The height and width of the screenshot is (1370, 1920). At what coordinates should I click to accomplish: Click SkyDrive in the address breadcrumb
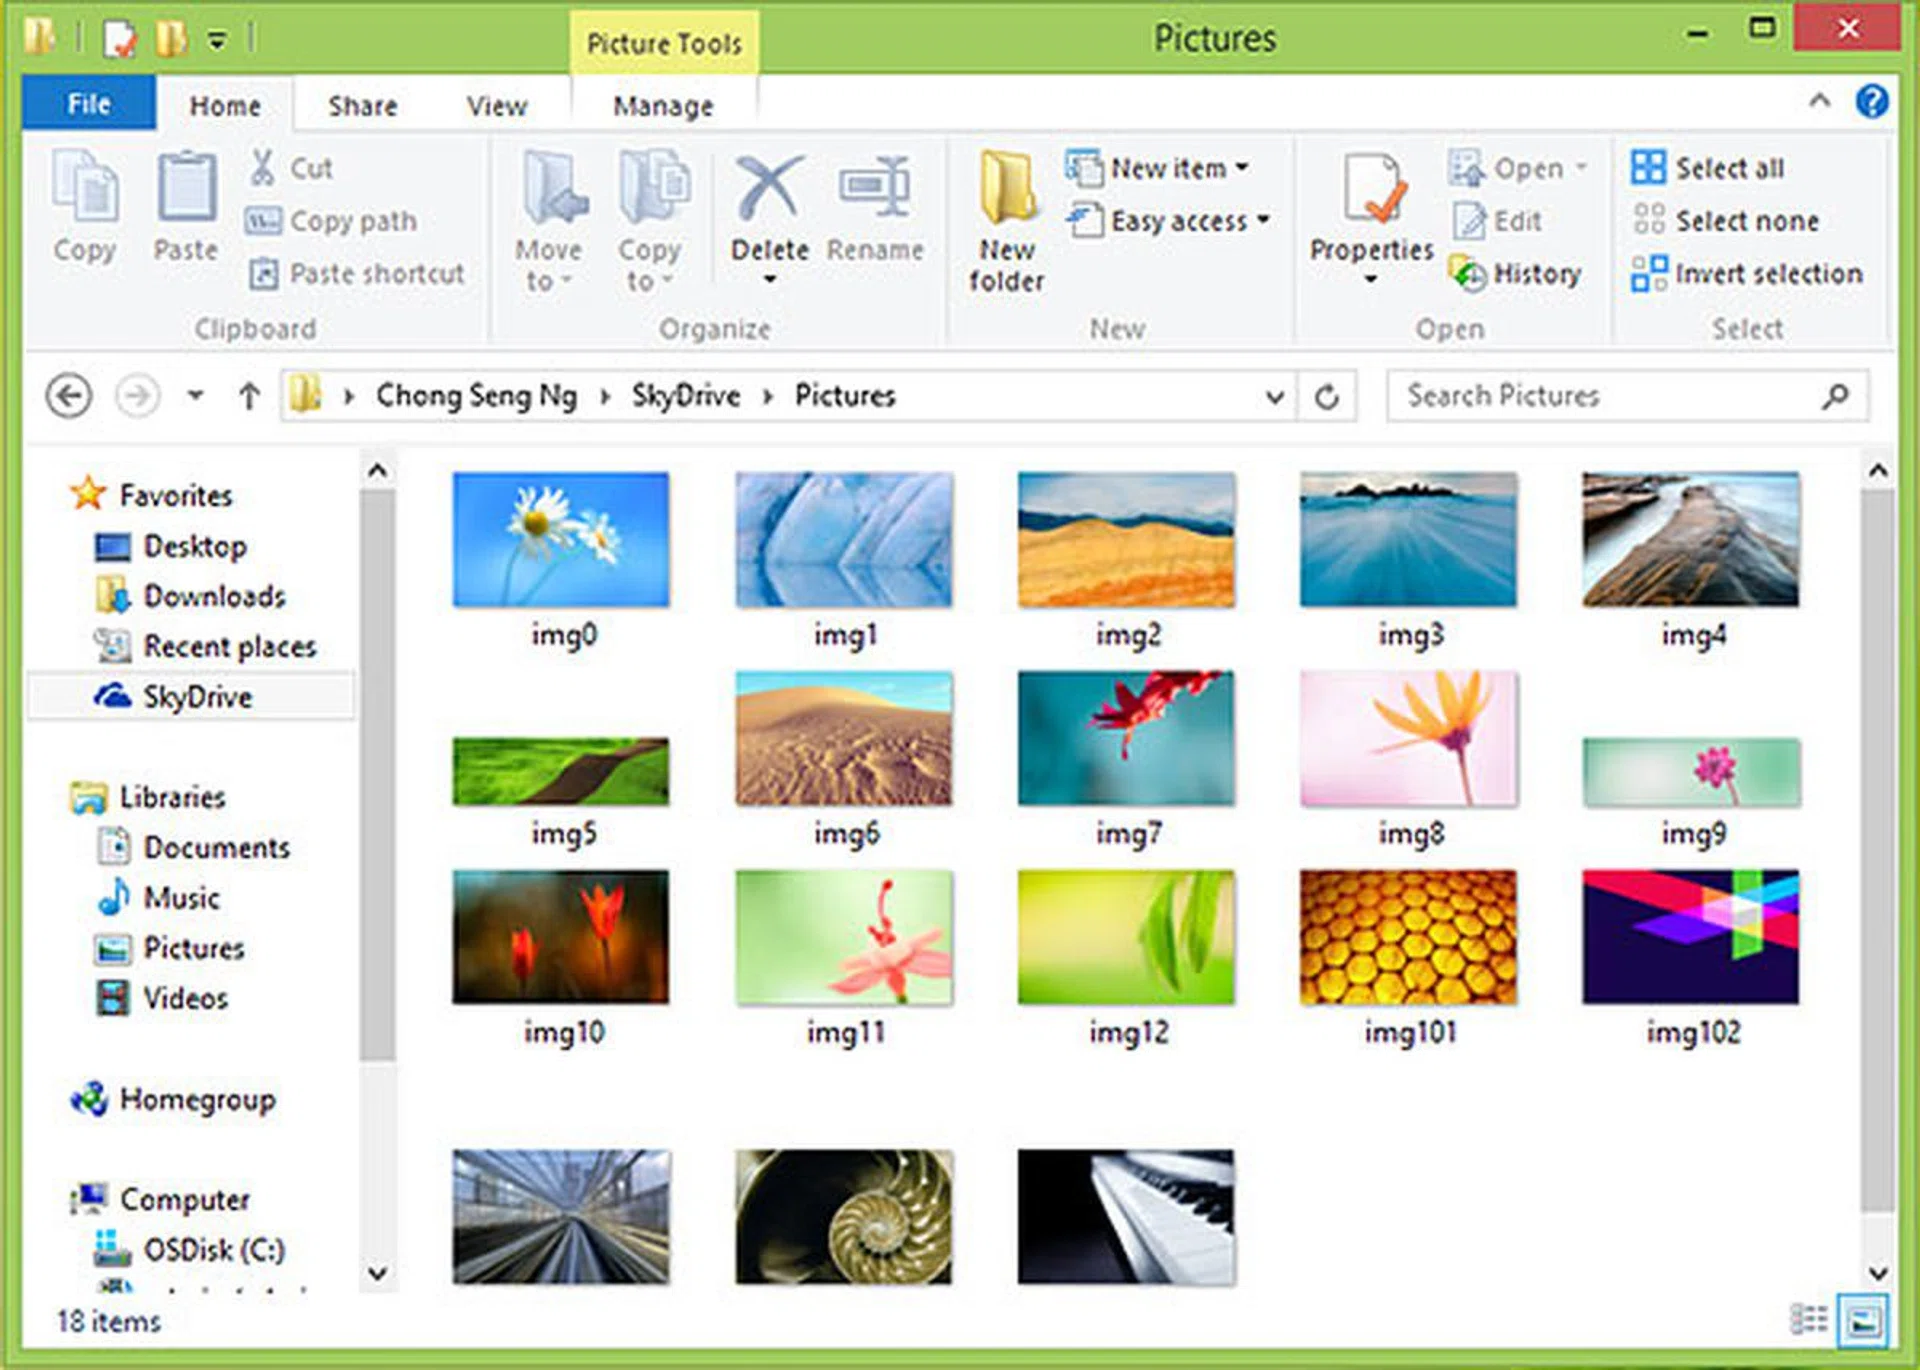tap(686, 396)
